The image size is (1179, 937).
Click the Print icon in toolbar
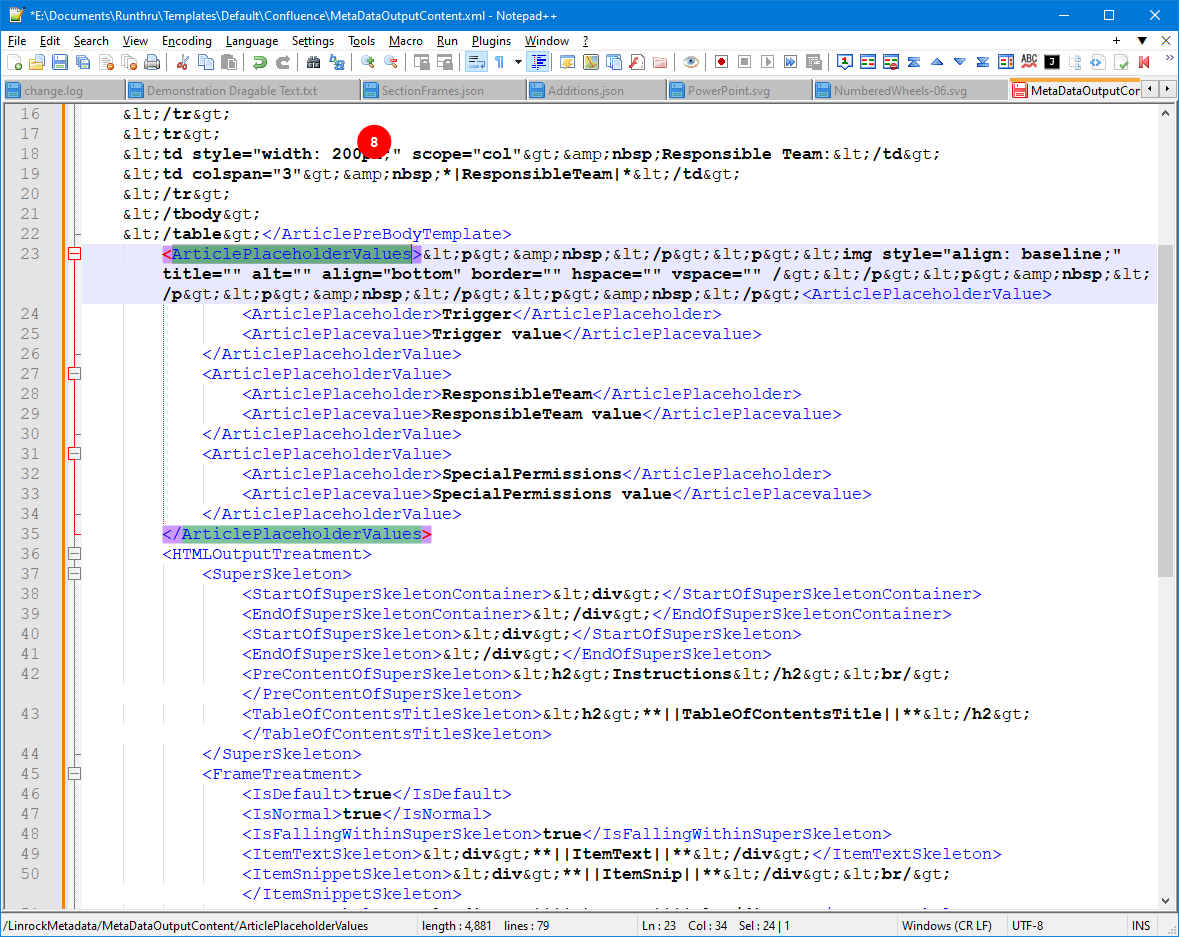(x=152, y=62)
